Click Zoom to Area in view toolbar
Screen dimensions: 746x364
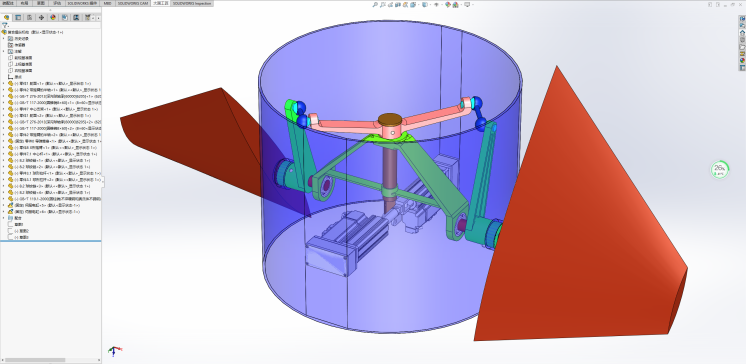point(383,5)
